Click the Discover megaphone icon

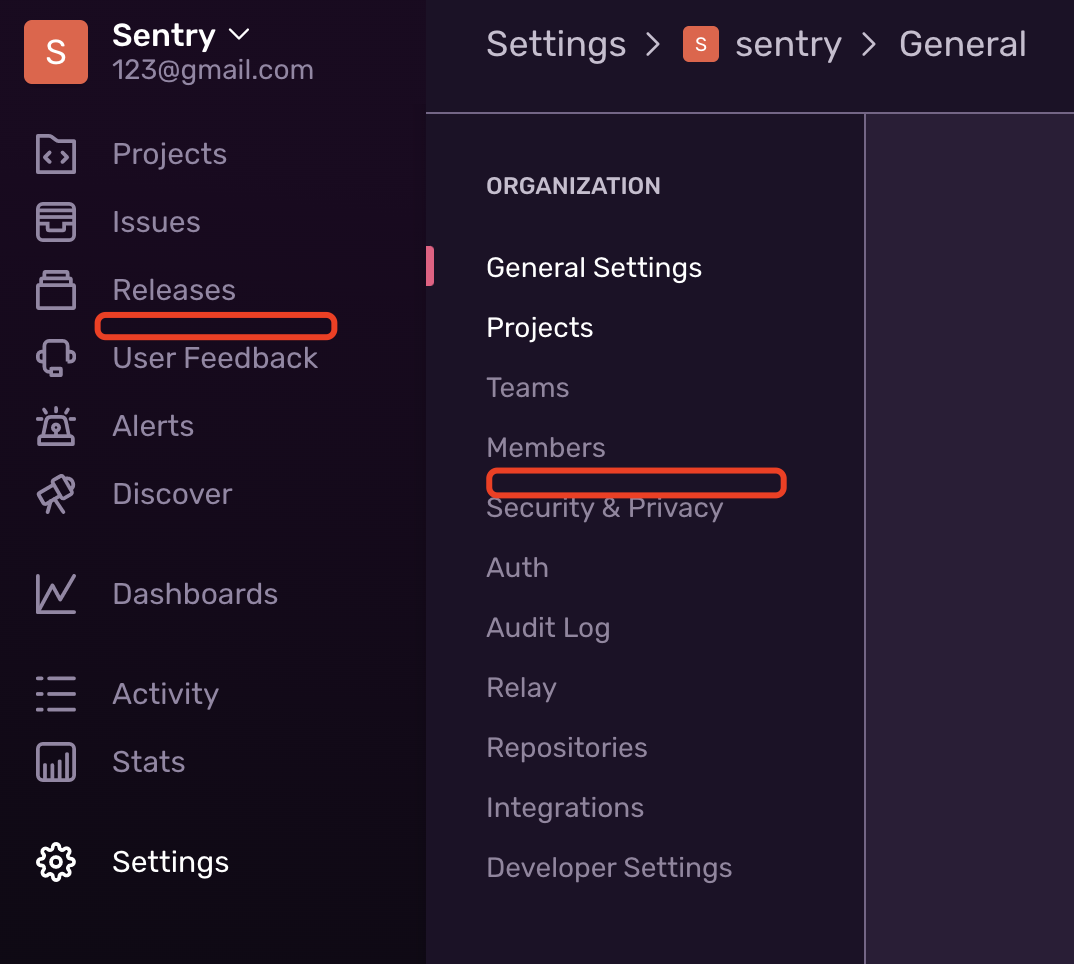[56, 493]
